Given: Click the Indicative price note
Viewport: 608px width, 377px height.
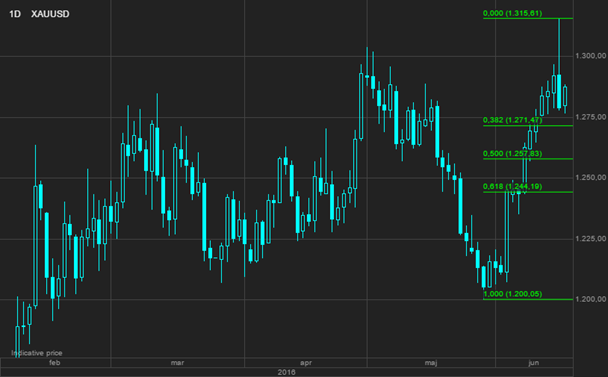Looking at the screenshot, I should click(x=37, y=353).
